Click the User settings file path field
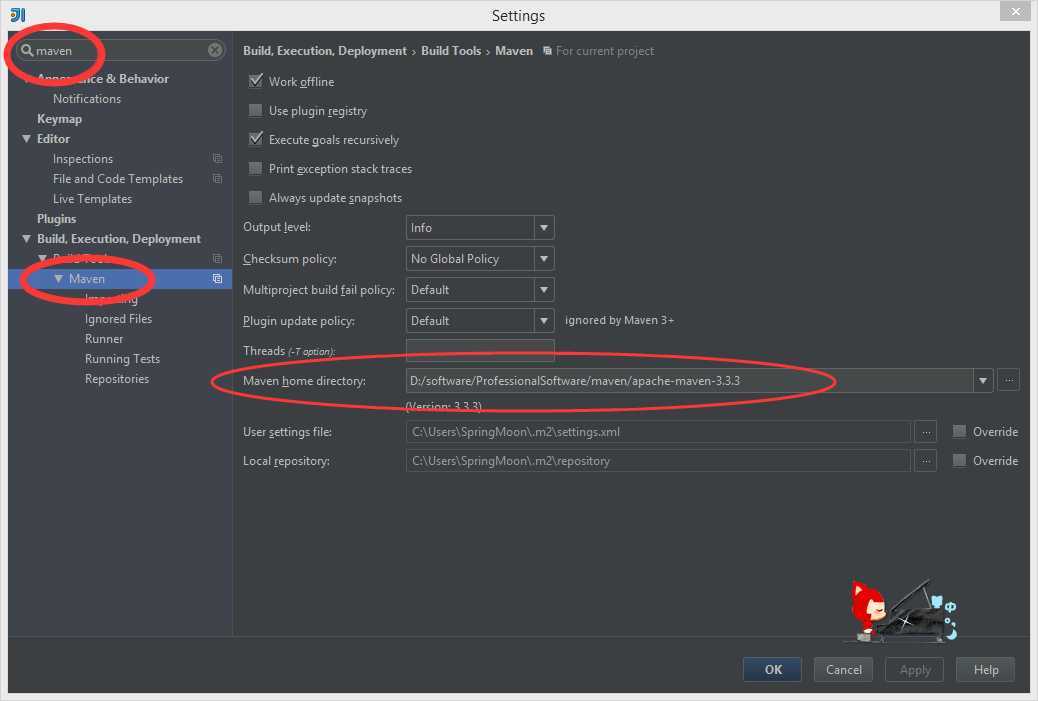 click(658, 432)
